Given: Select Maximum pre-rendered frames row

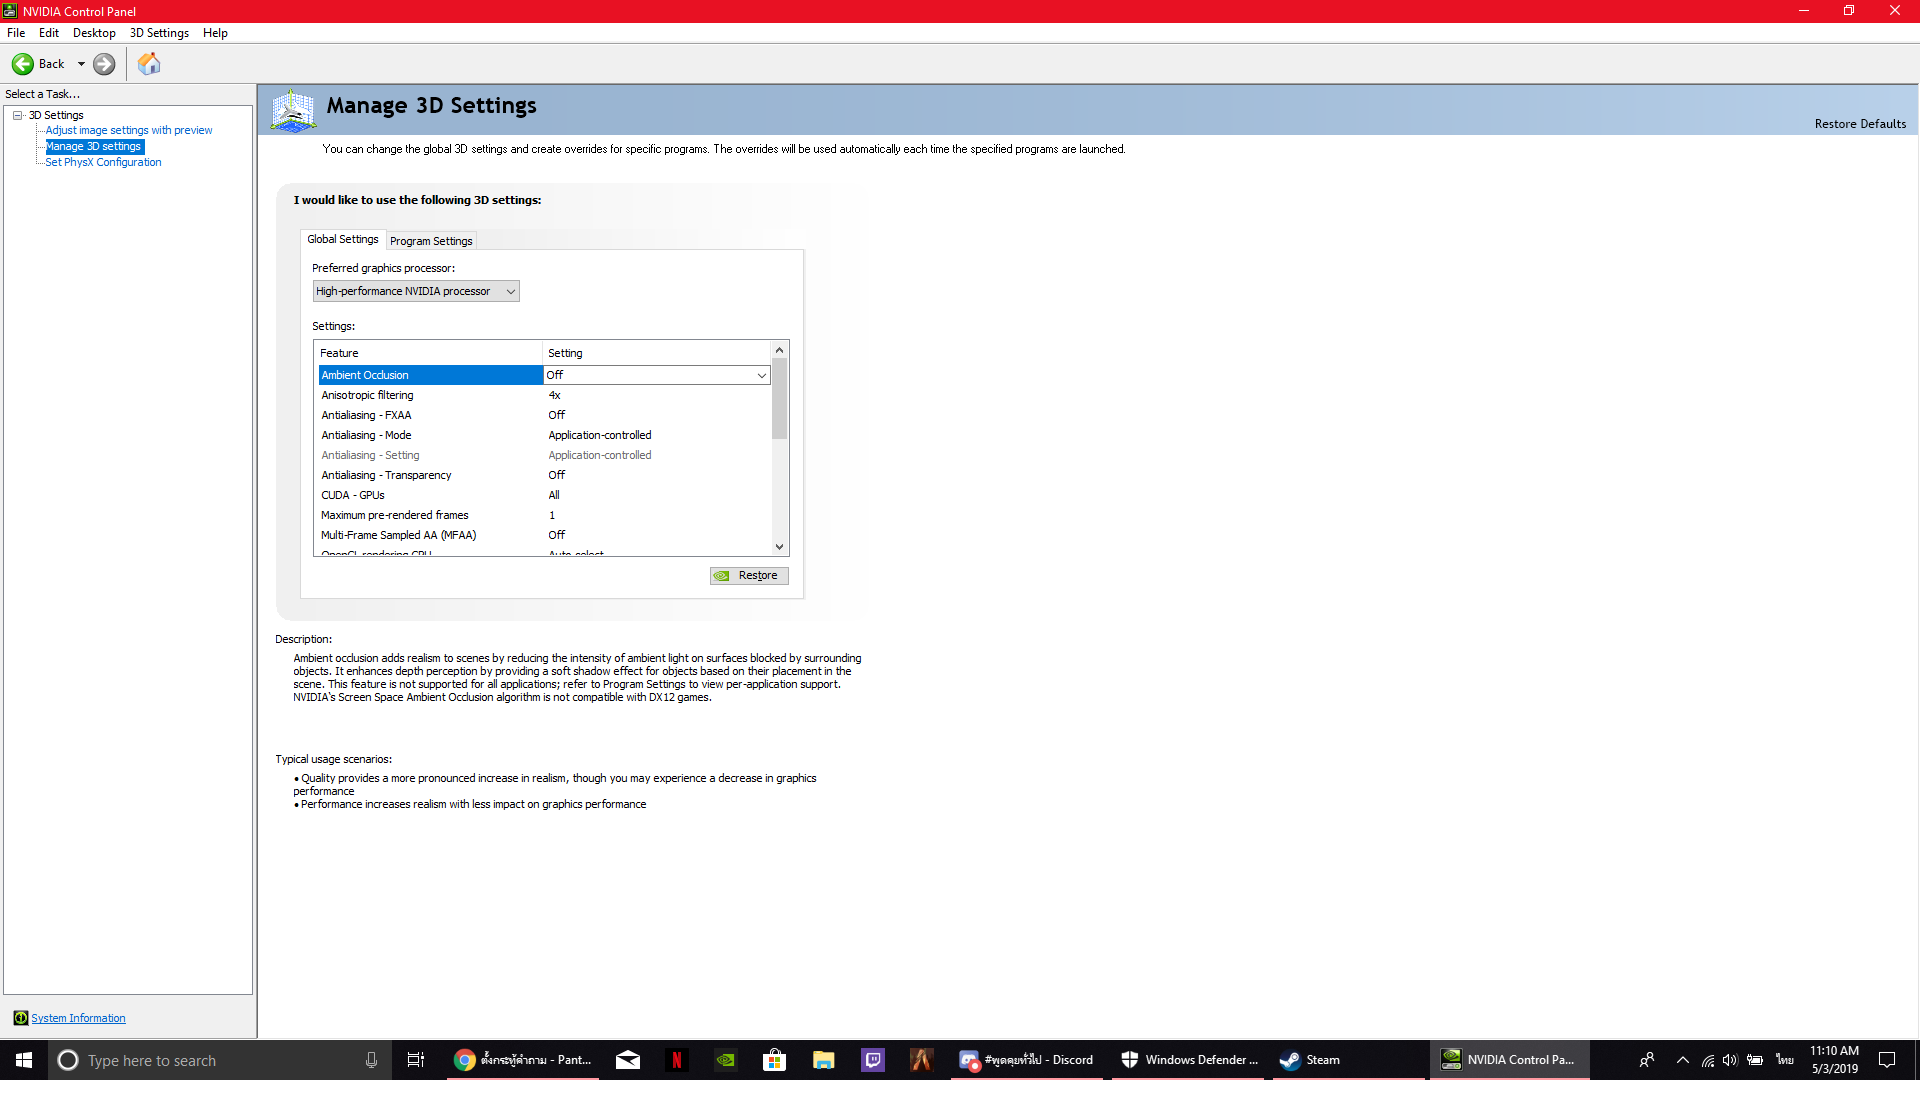Looking at the screenshot, I should 544,515.
